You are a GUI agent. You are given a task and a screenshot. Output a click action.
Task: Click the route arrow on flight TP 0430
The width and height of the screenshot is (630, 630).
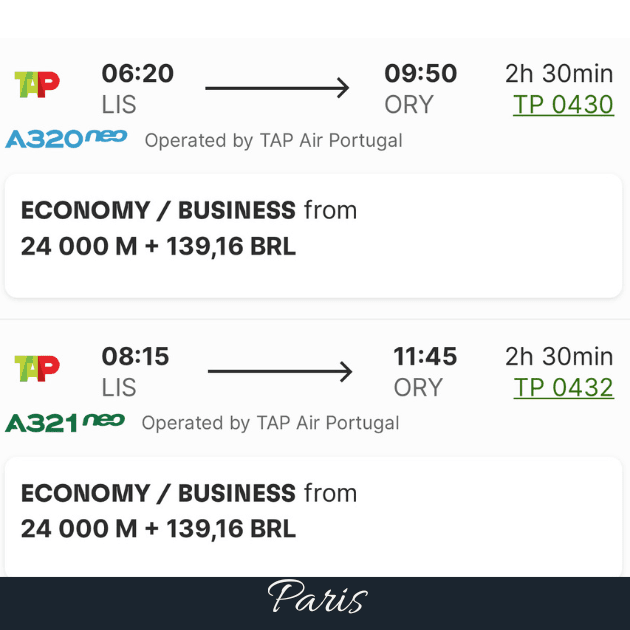point(277,88)
